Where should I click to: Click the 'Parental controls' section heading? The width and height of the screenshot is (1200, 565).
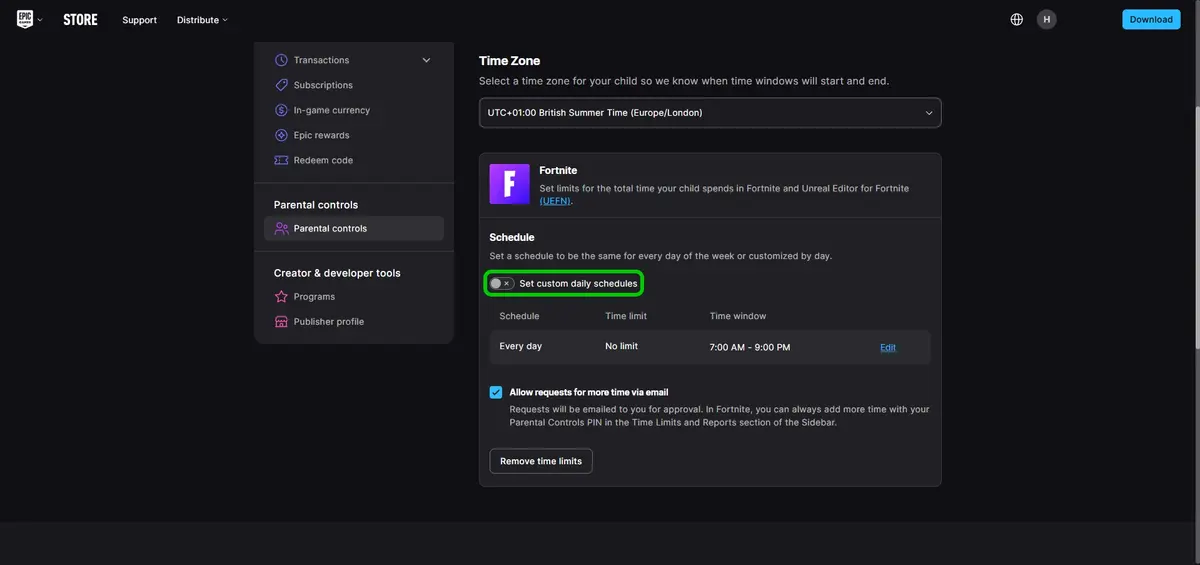pyautogui.click(x=316, y=205)
